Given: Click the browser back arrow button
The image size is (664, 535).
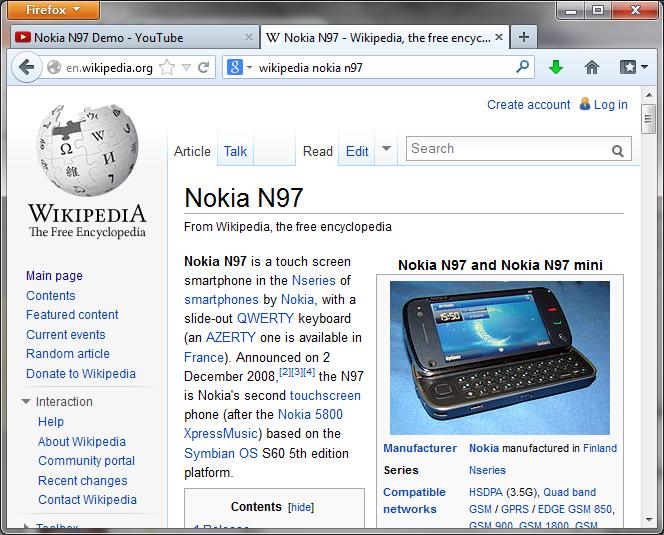Looking at the screenshot, I should (x=27, y=67).
